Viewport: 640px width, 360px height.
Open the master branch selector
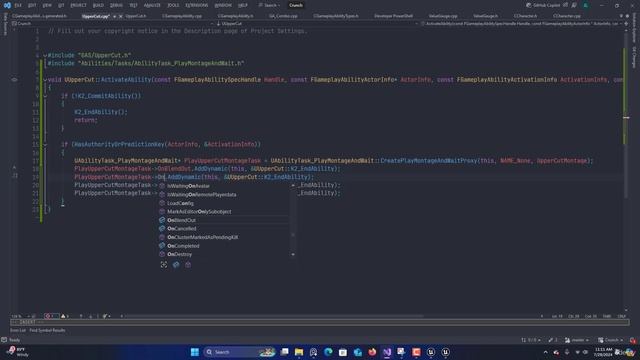[x=577, y=340]
